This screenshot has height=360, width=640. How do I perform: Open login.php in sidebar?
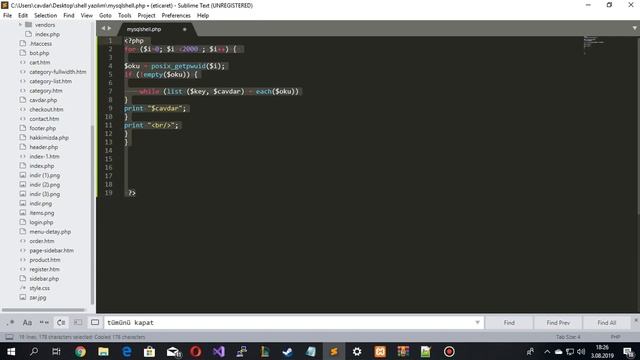click(x=41, y=222)
